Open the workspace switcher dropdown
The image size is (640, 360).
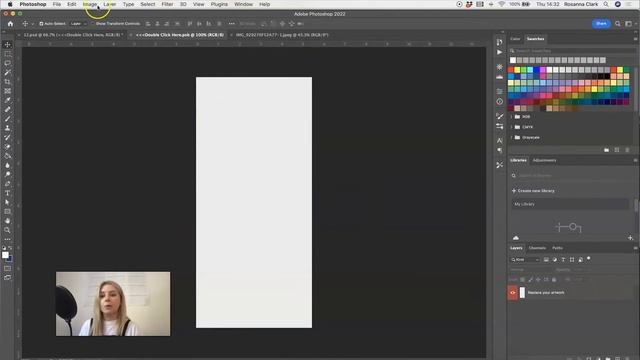pyautogui.click(x=630, y=24)
